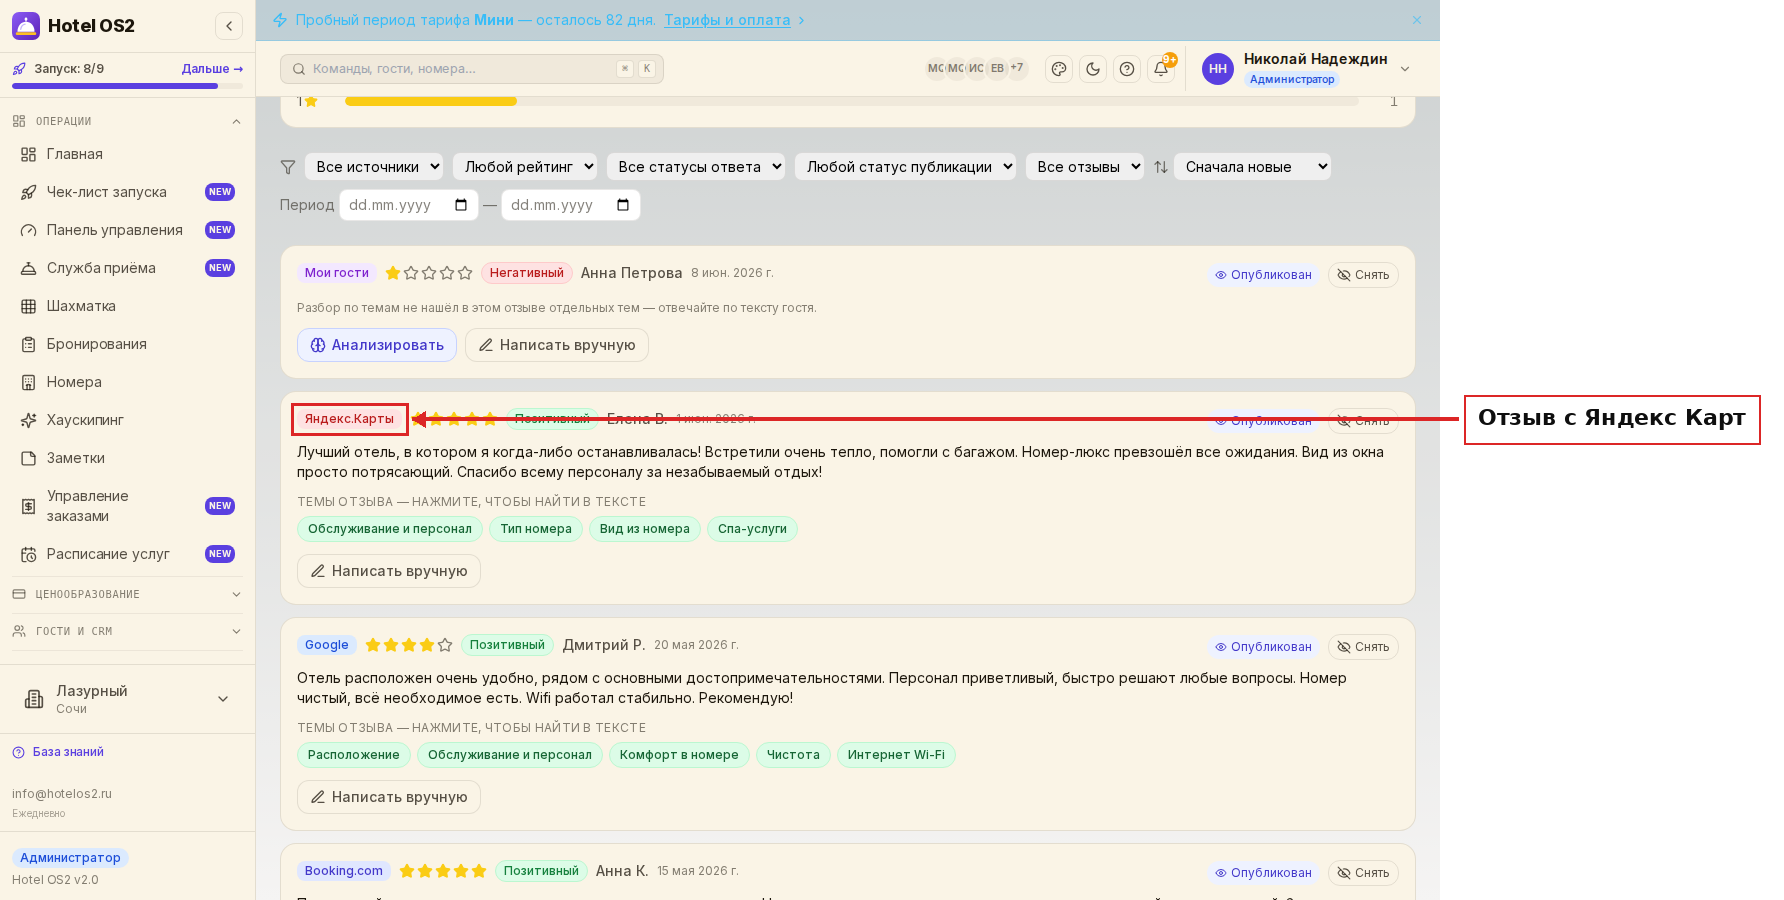
Task: Open the Тарифы и оплата link
Action: click(x=727, y=20)
